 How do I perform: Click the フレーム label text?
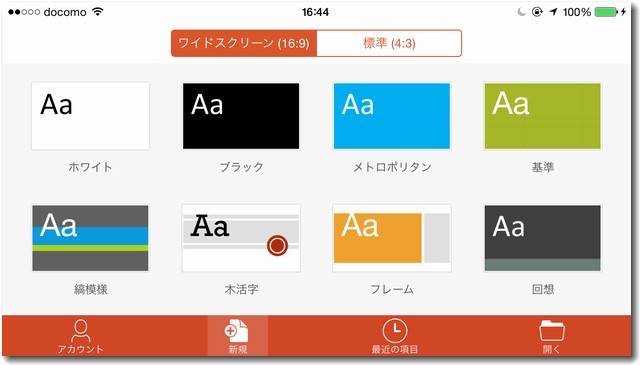[392, 289]
